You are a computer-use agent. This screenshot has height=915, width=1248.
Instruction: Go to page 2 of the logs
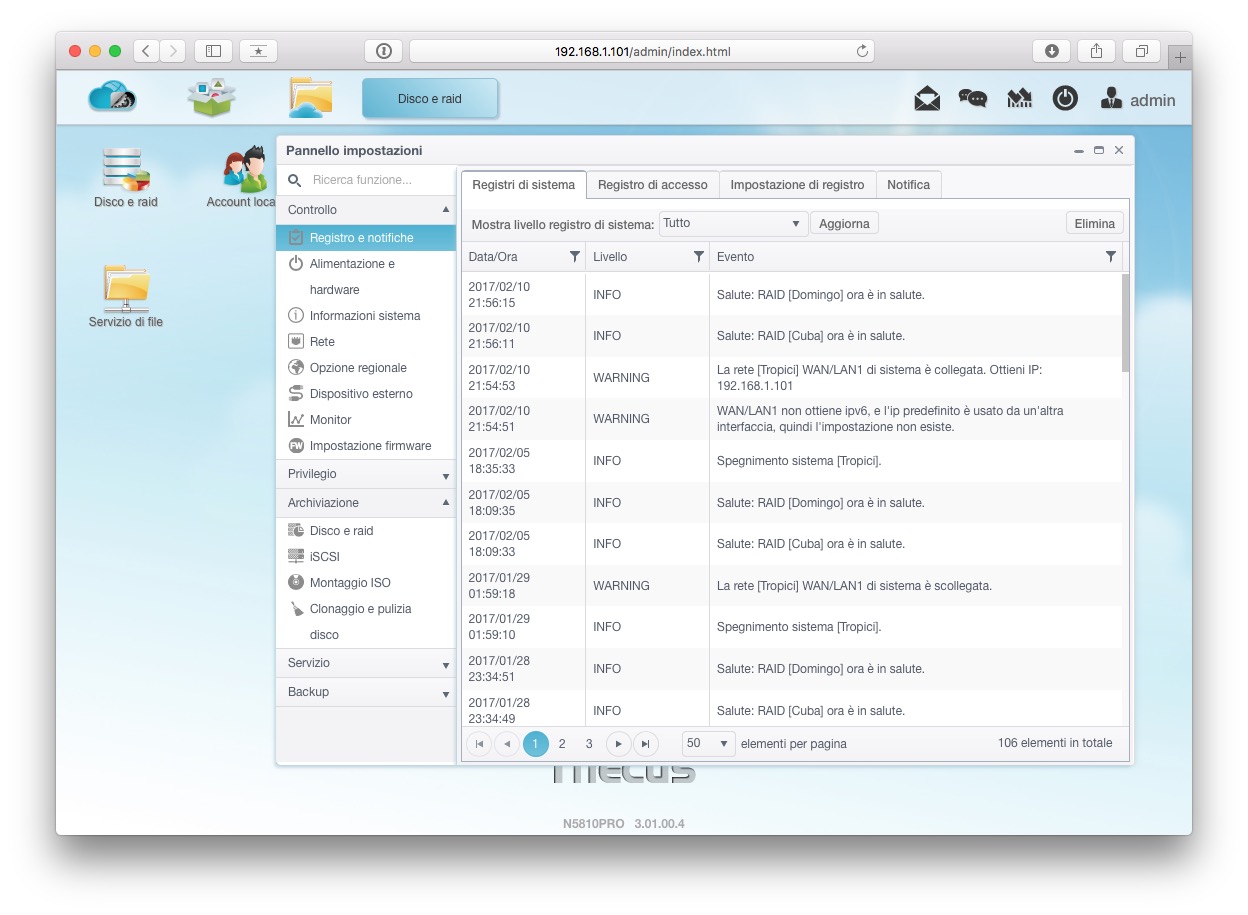coord(562,743)
